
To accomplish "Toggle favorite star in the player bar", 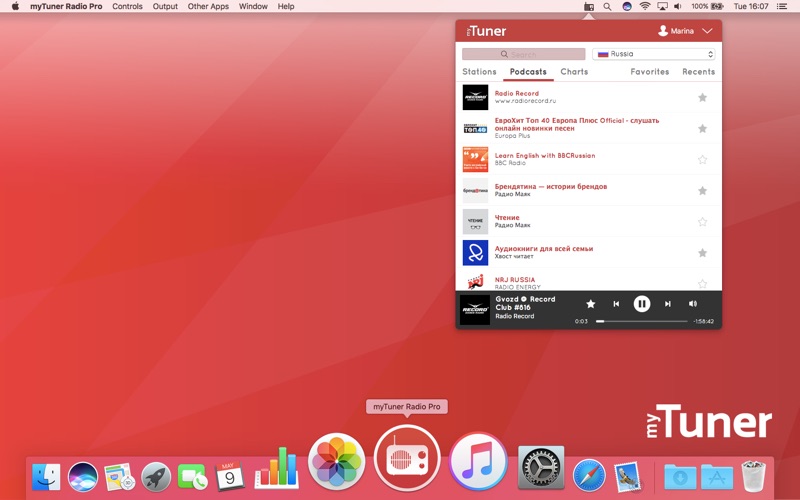I will pos(590,304).
